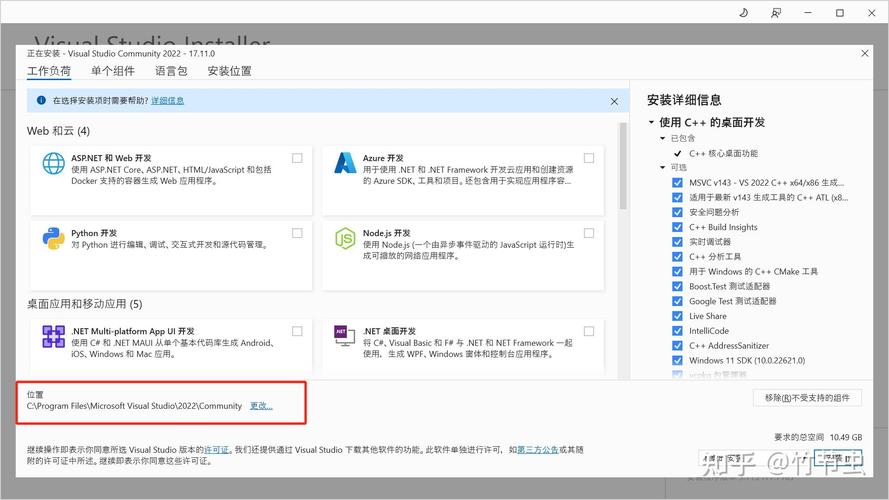The width and height of the screenshot is (889, 500).
Task: Click the .NET Multi-platform App UI icon
Action: 53,336
